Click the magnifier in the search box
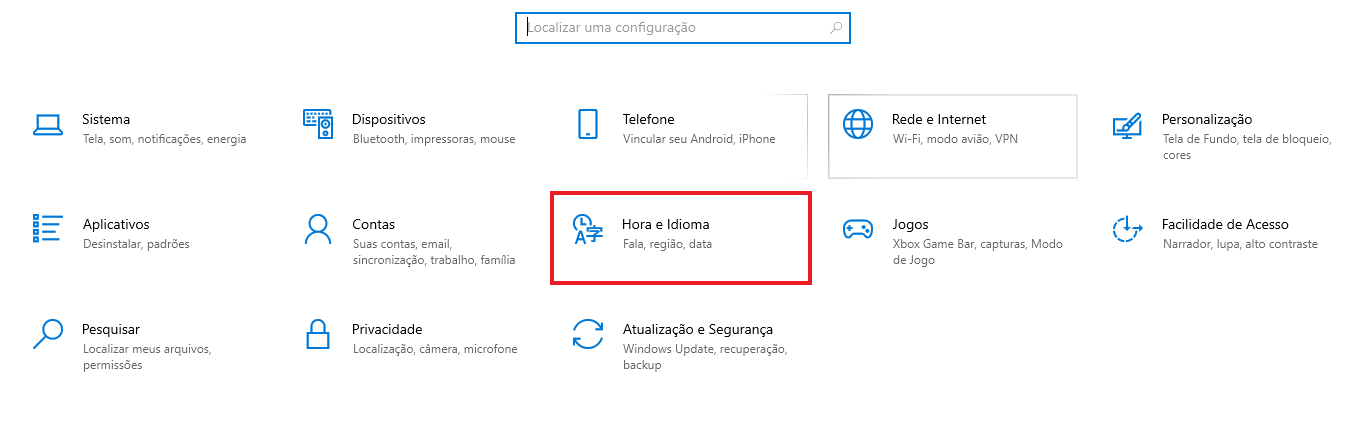The width and height of the screenshot is (1366, 424). pos(836,28)
